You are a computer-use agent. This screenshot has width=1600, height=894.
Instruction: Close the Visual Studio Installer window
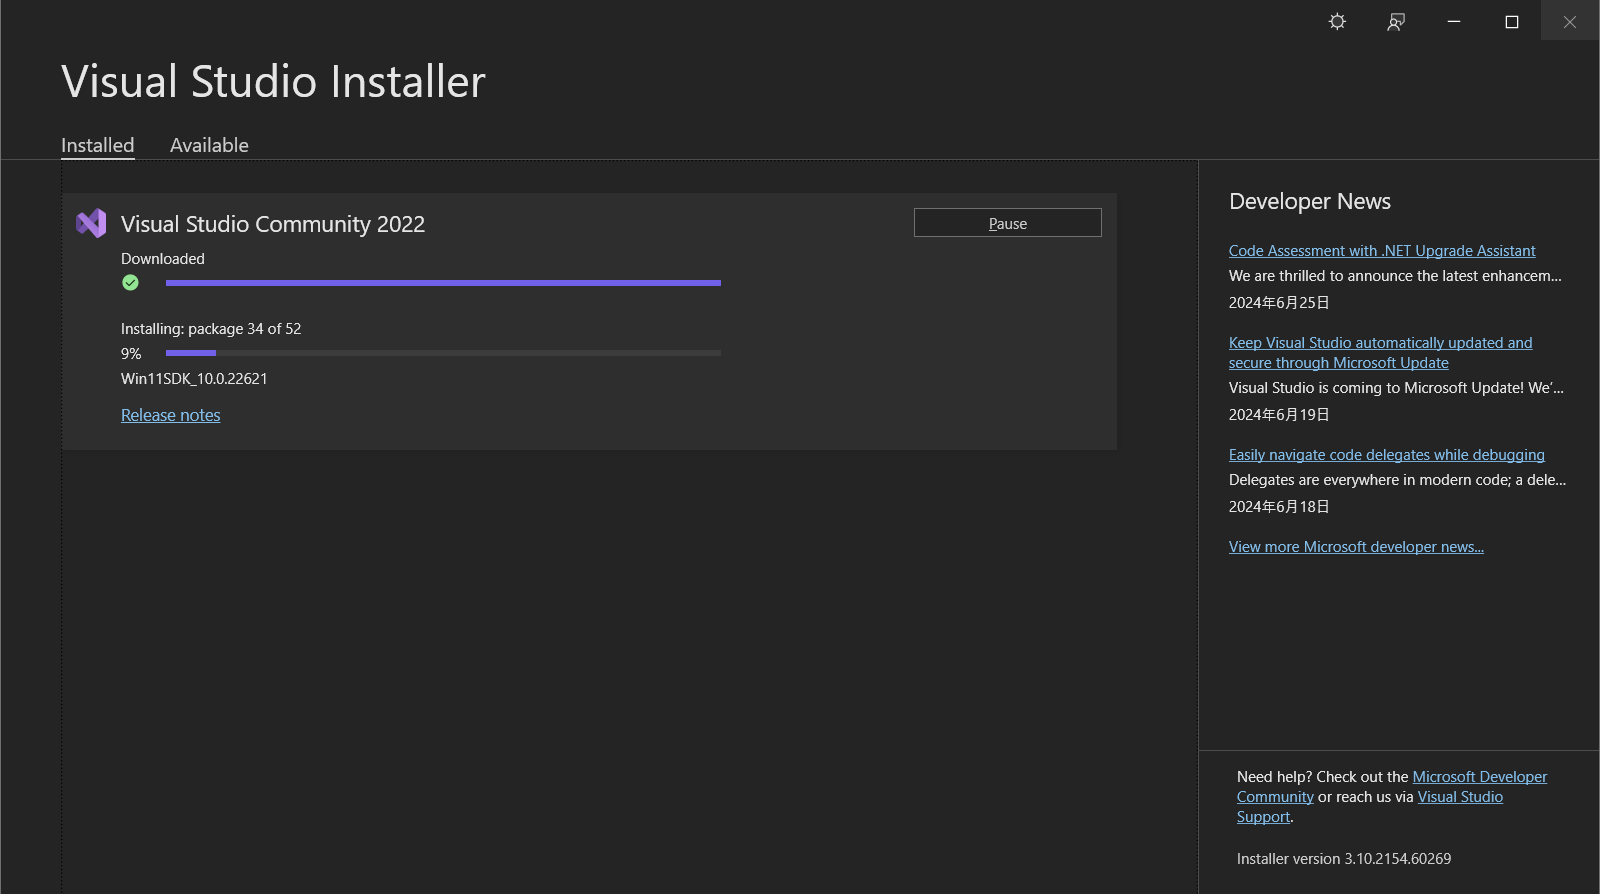pyautogui.click(x=1570, y=21)
